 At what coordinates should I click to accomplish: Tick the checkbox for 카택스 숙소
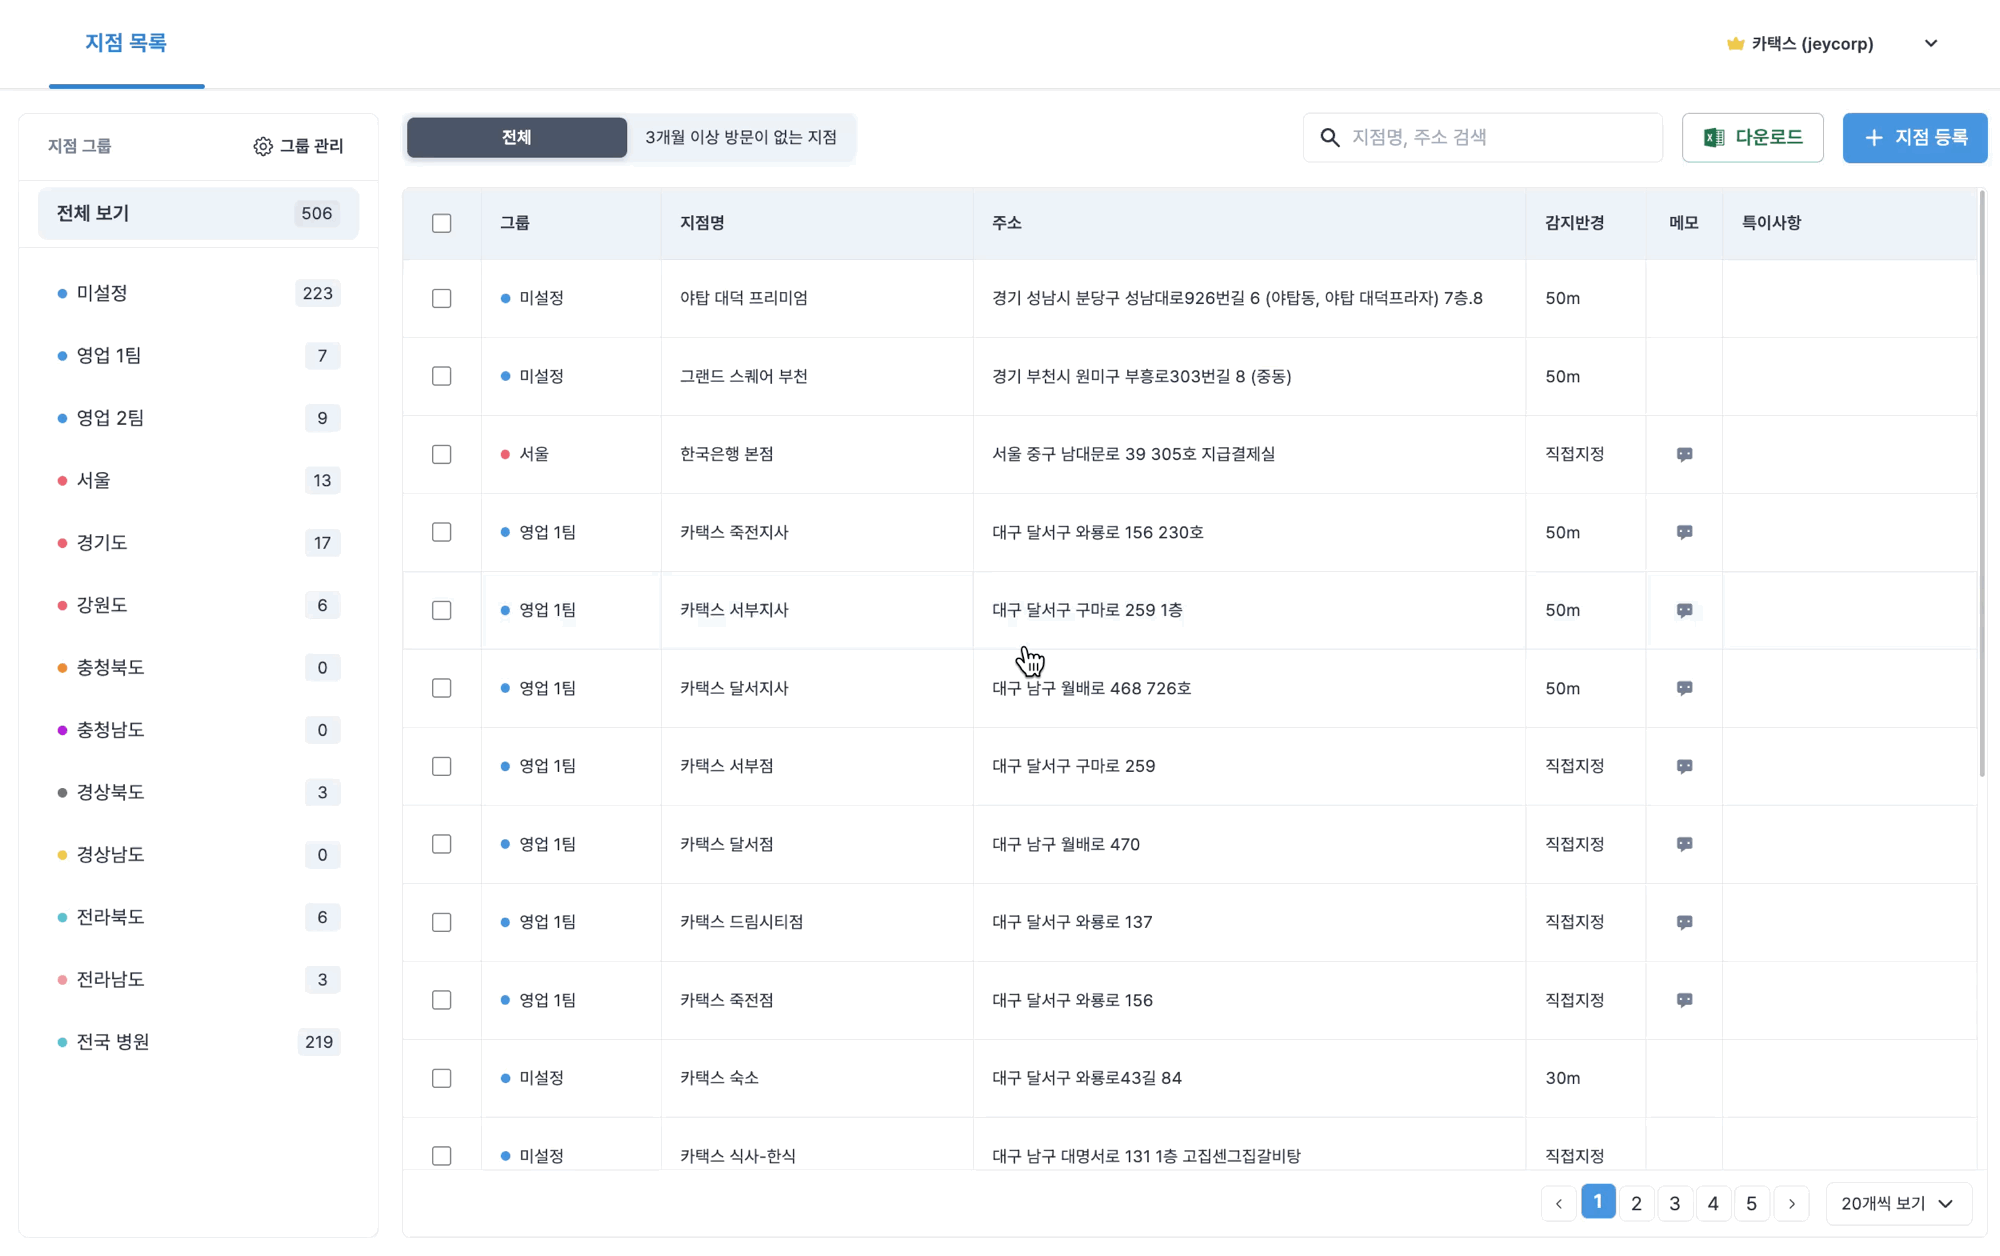click(x=441, y=1078)
